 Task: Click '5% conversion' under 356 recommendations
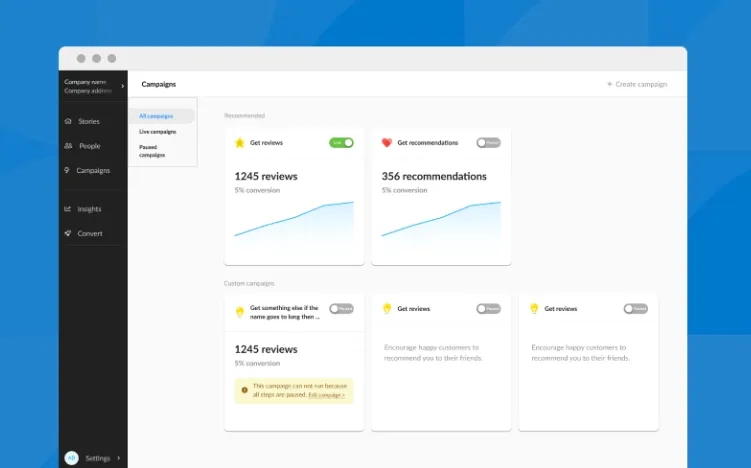pyautogui.click(x=404, y=190)
